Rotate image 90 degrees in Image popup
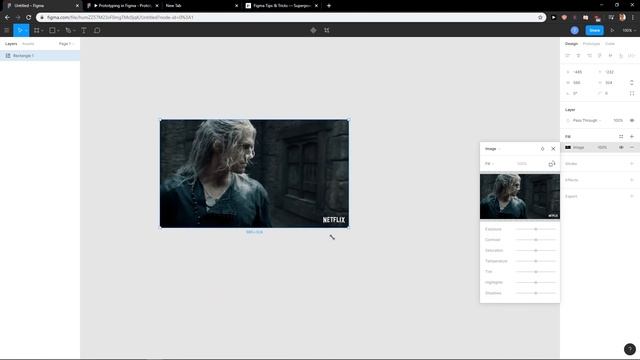The width and height of the screenshot is (640, 360). (x=552, y=164)
